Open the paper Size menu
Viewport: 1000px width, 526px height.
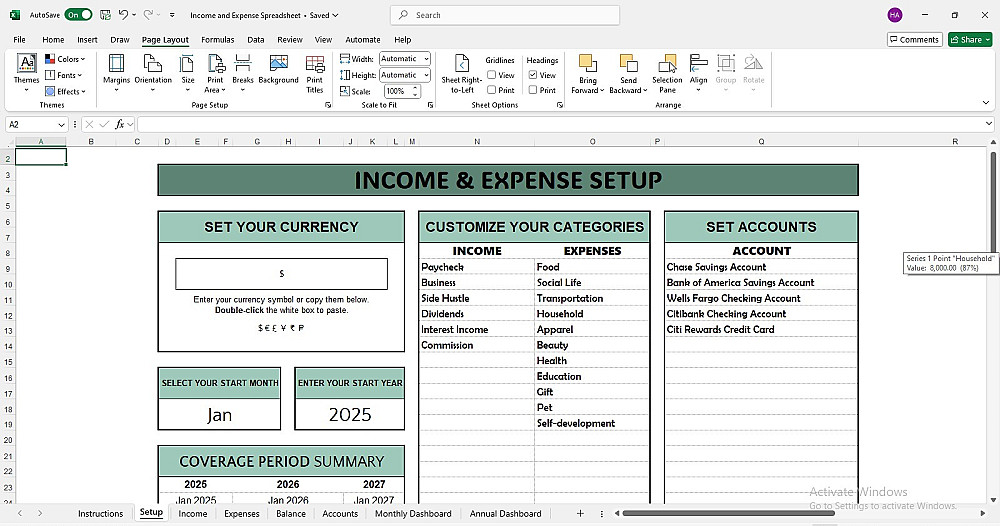pos(188,73)
